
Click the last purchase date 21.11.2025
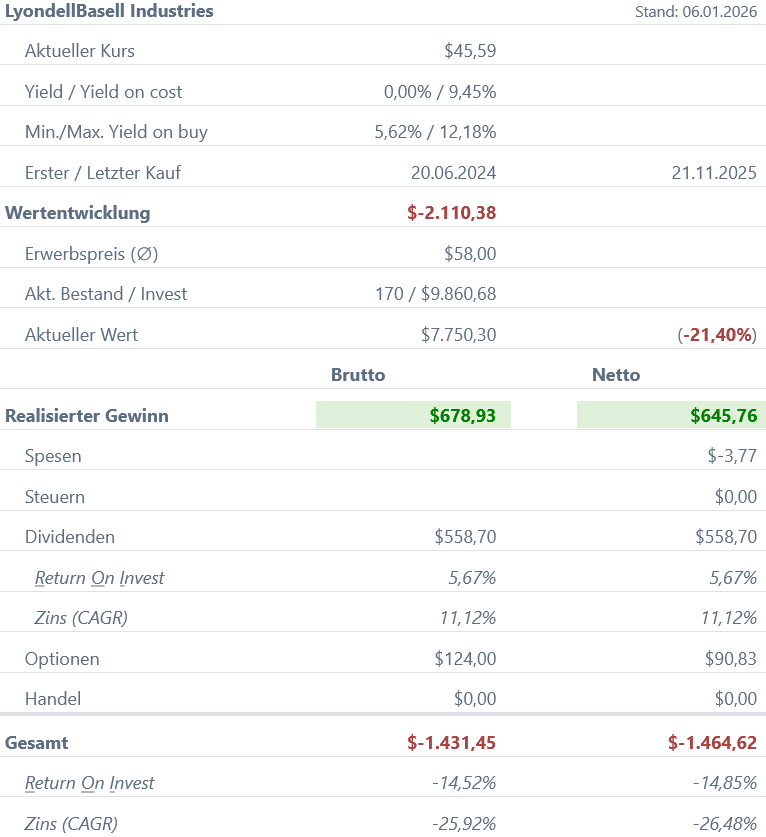(x=714, y=173)
